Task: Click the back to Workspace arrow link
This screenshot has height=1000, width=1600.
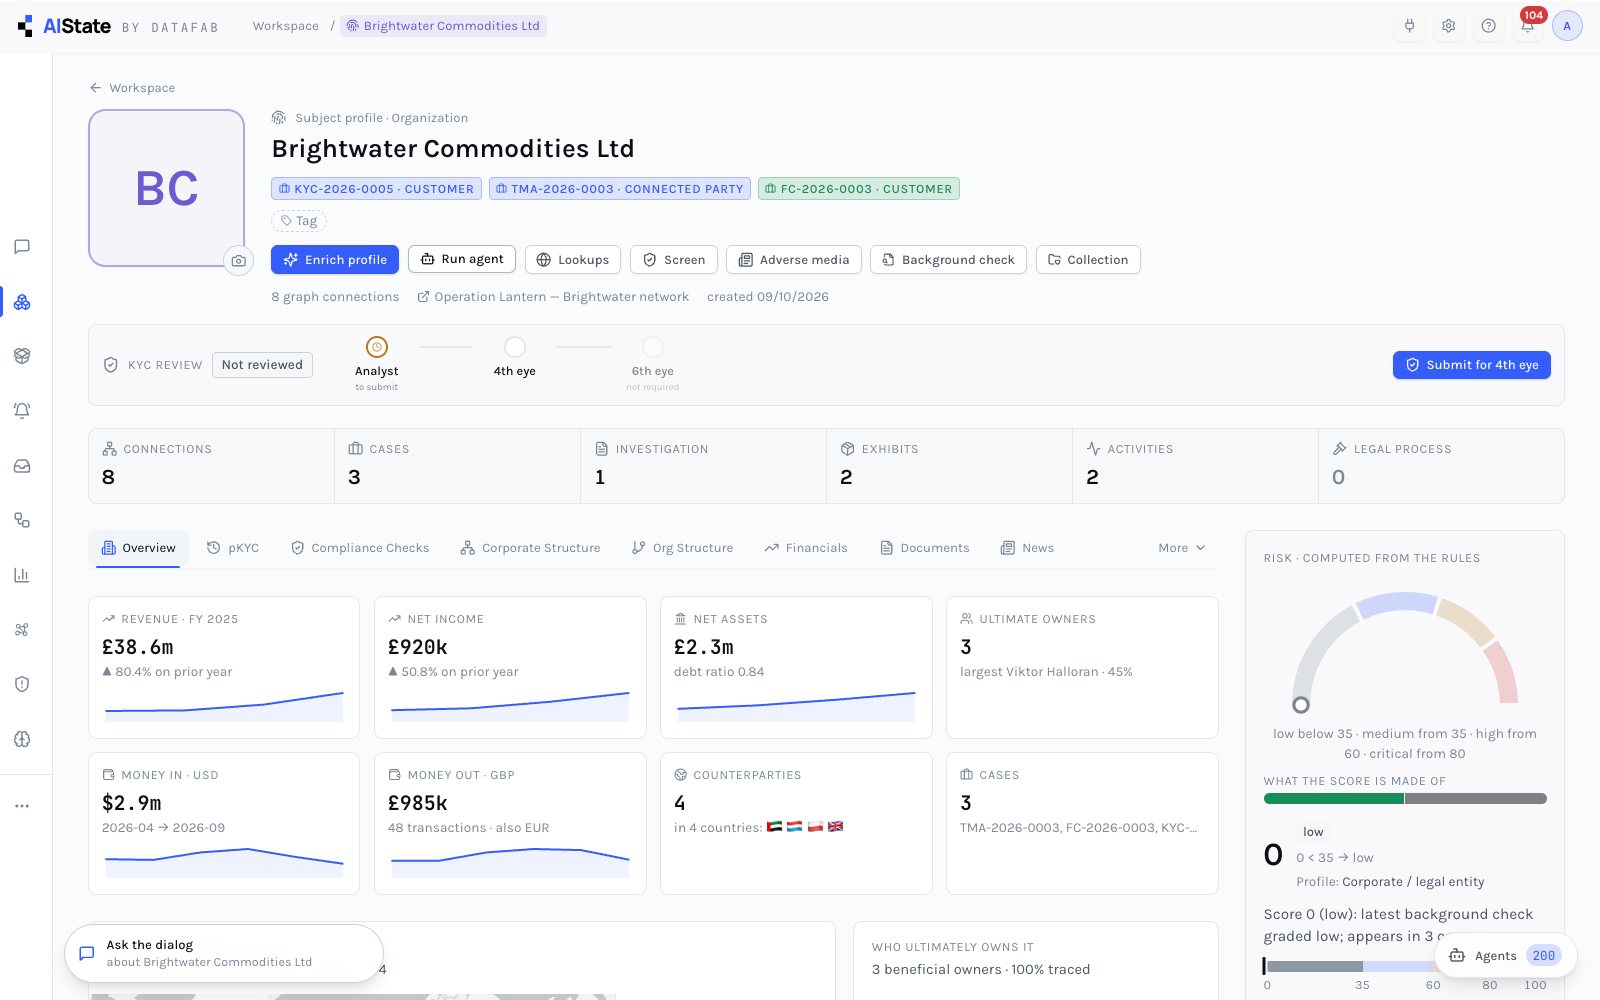Action: click(132, 88)
